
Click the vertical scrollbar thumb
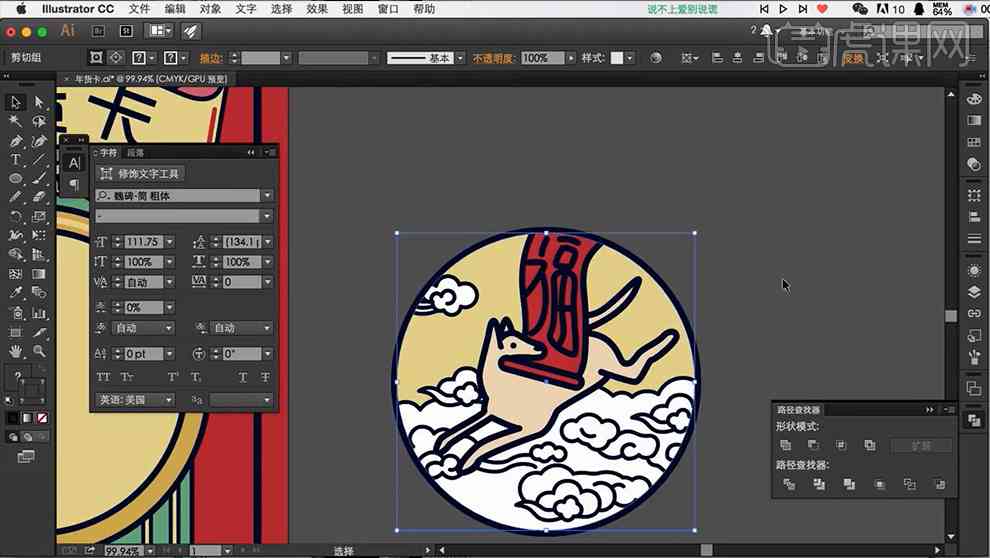[951, 316]
